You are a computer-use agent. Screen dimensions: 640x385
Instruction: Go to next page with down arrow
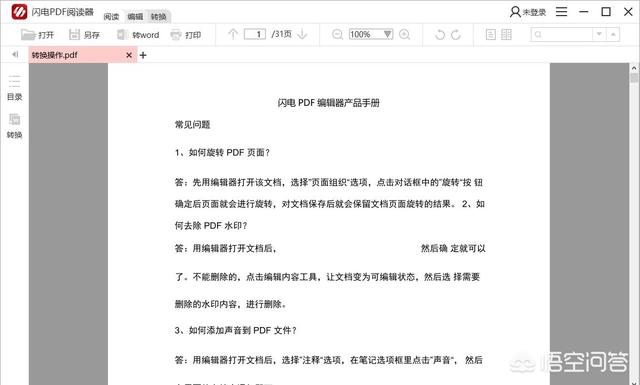pyautogui.click(x=302, y=34)
